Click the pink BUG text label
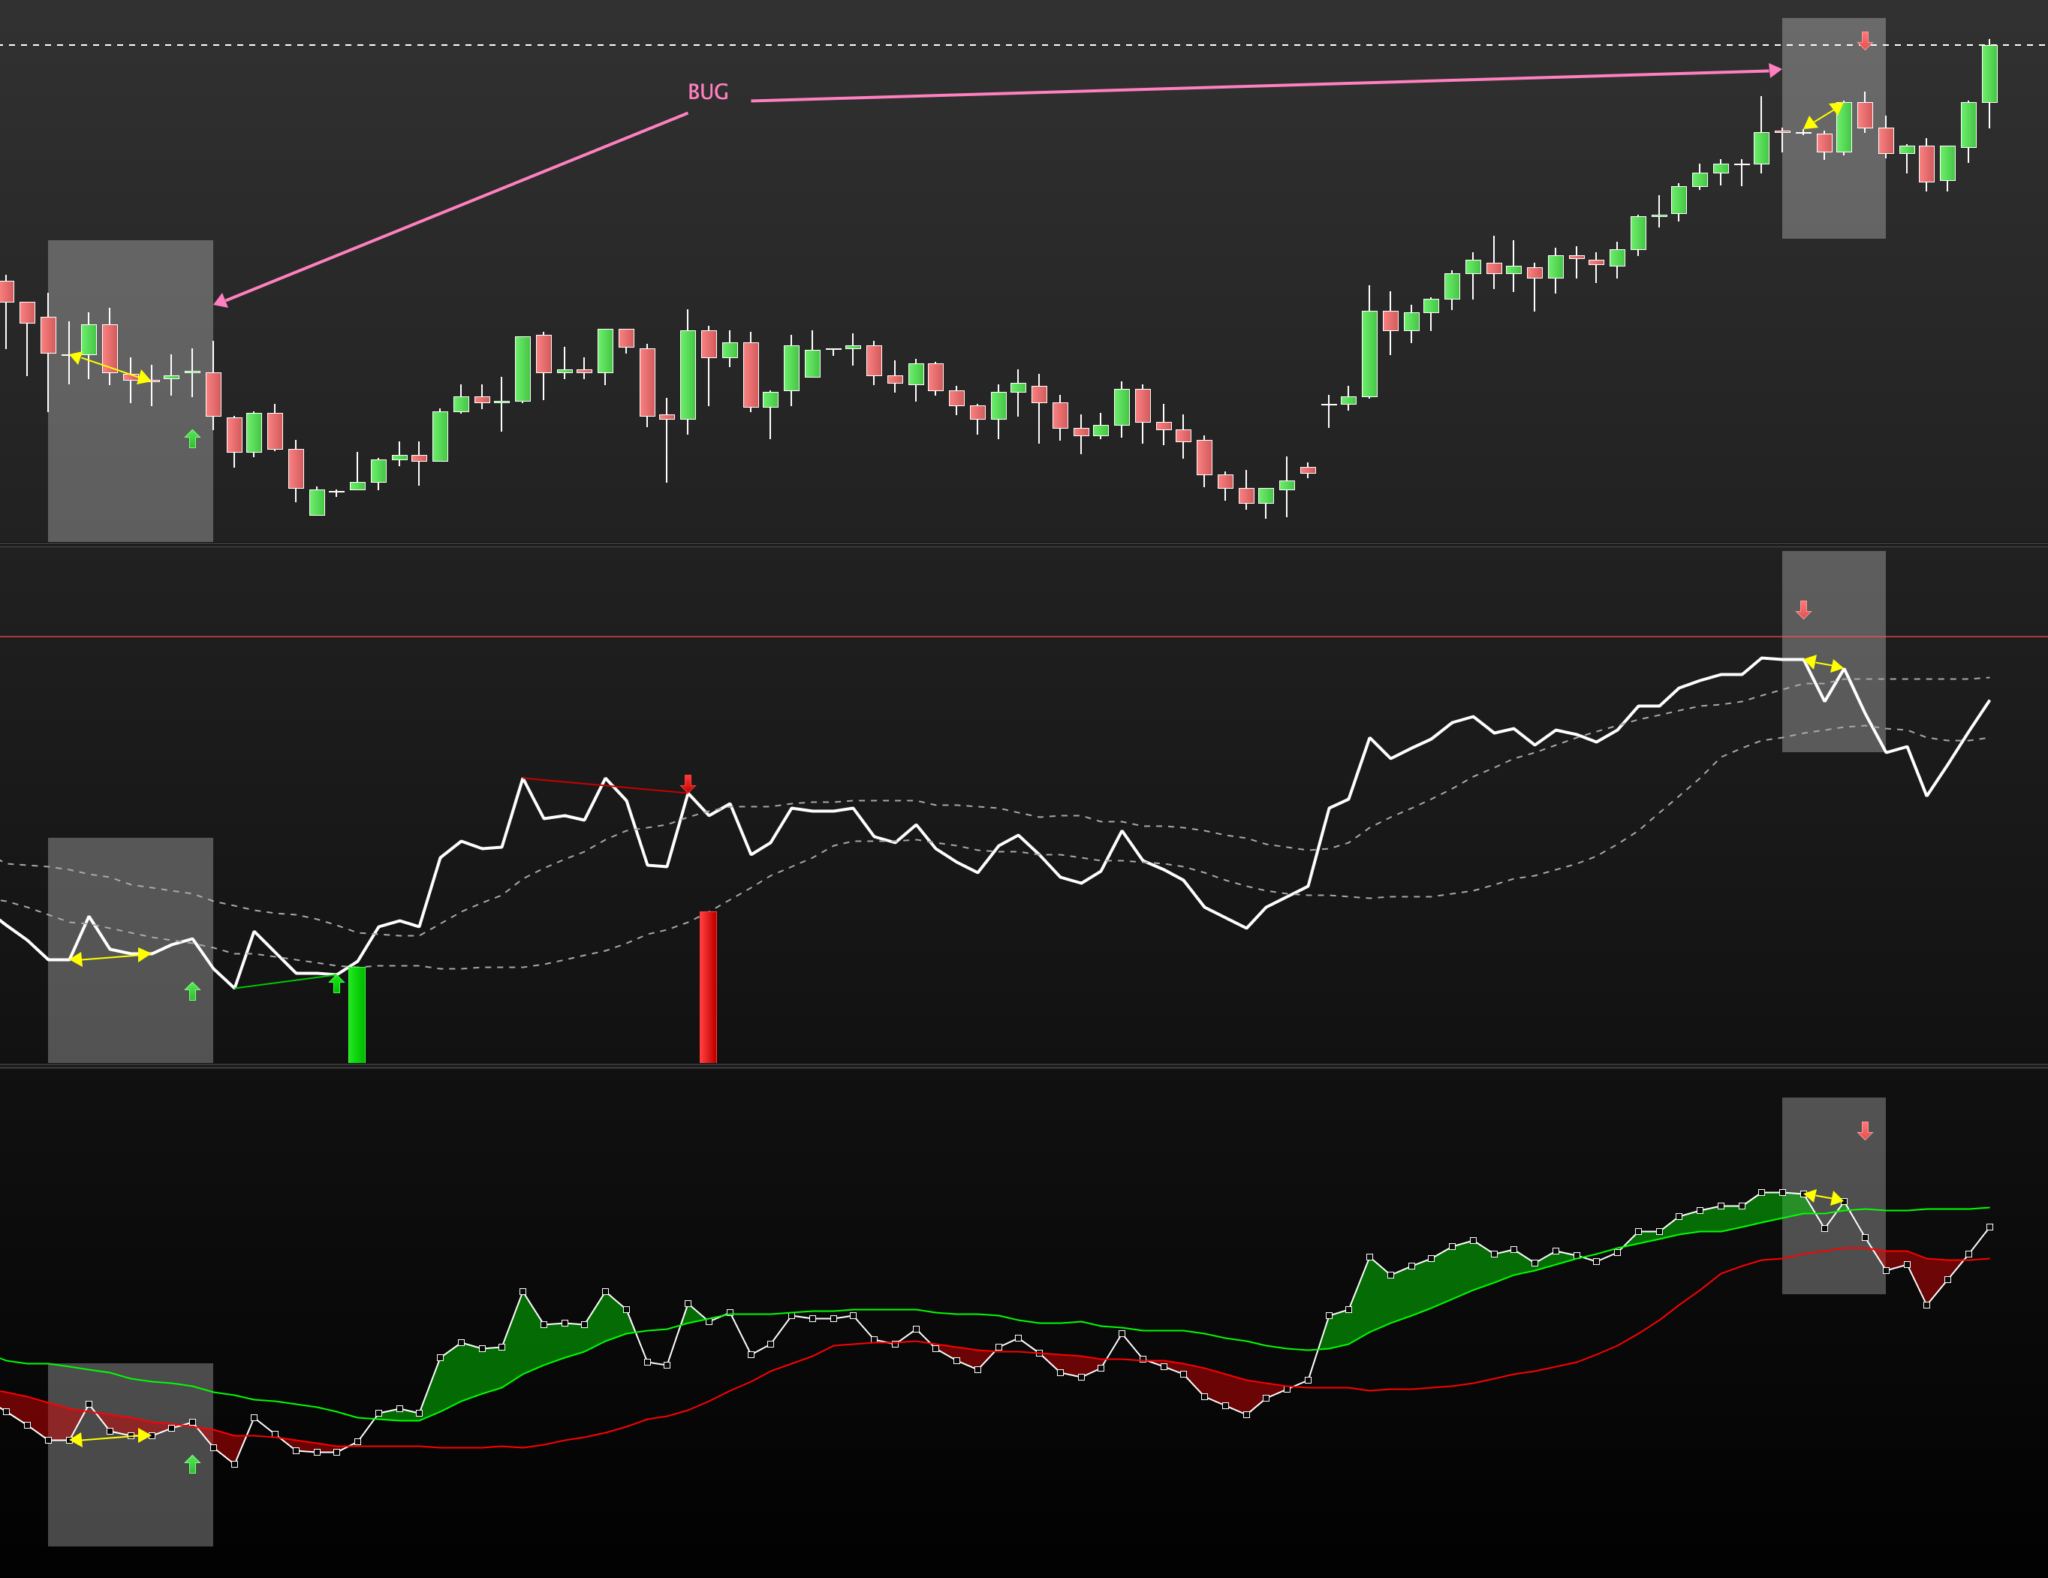 click(x=707, y=92)
